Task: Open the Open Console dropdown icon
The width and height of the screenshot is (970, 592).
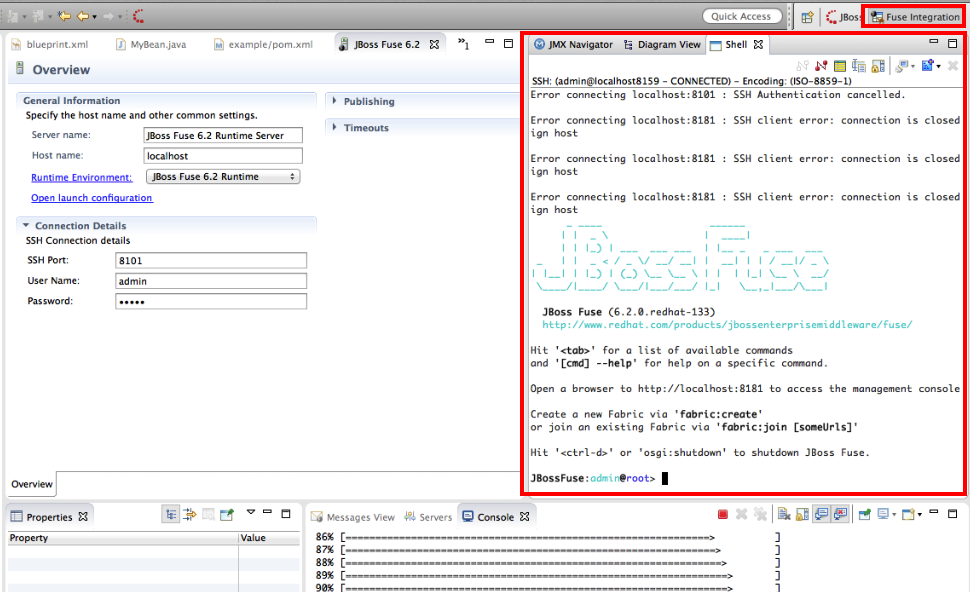Action: [x=912, y=514]
